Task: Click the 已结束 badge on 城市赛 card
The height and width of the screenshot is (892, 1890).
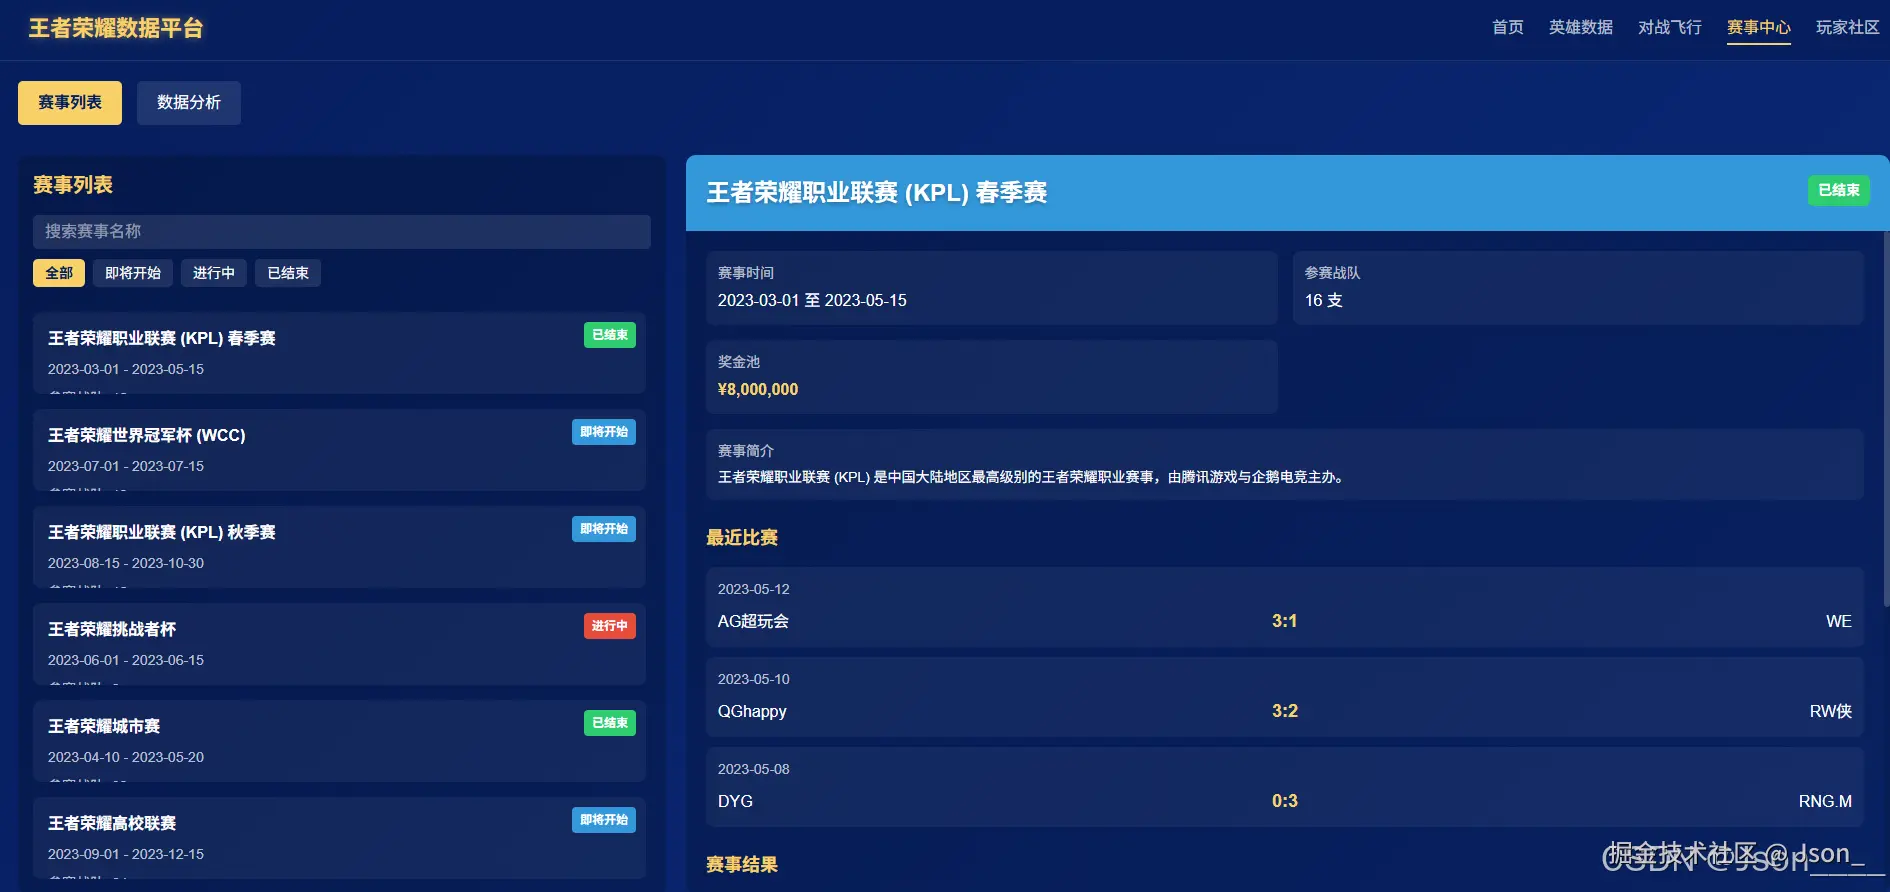Action: tap(610, 723)
